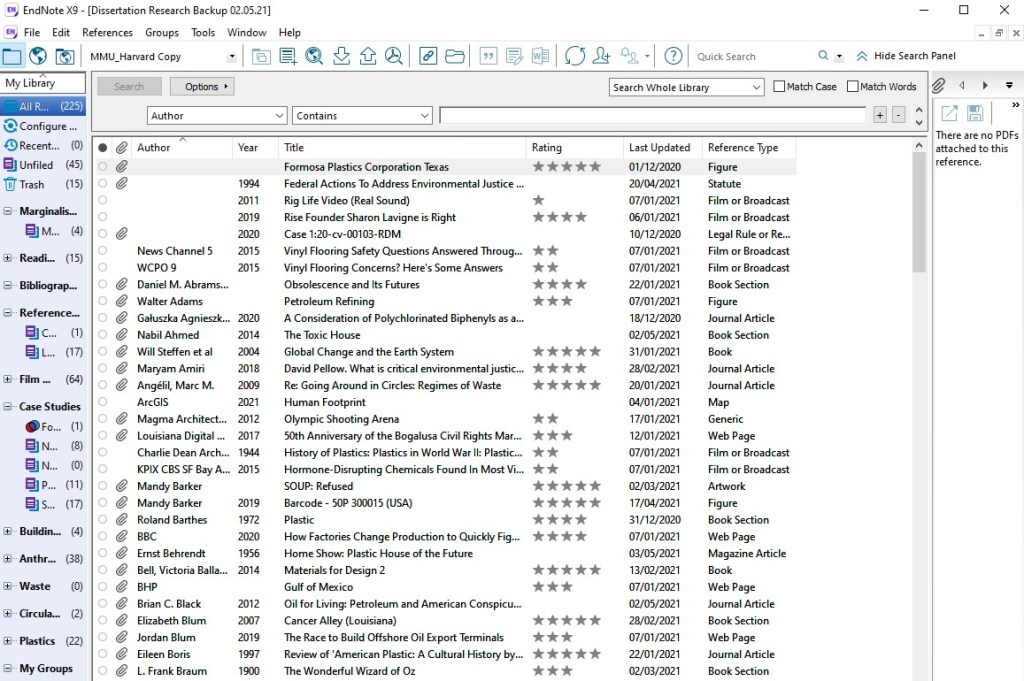Click the Sync Library icon
This screenshot has width=1024, height=681.
574,56
